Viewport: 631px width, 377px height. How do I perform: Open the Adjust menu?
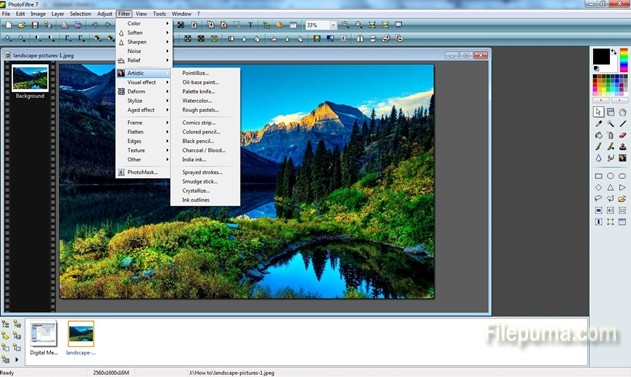point(105,14)
